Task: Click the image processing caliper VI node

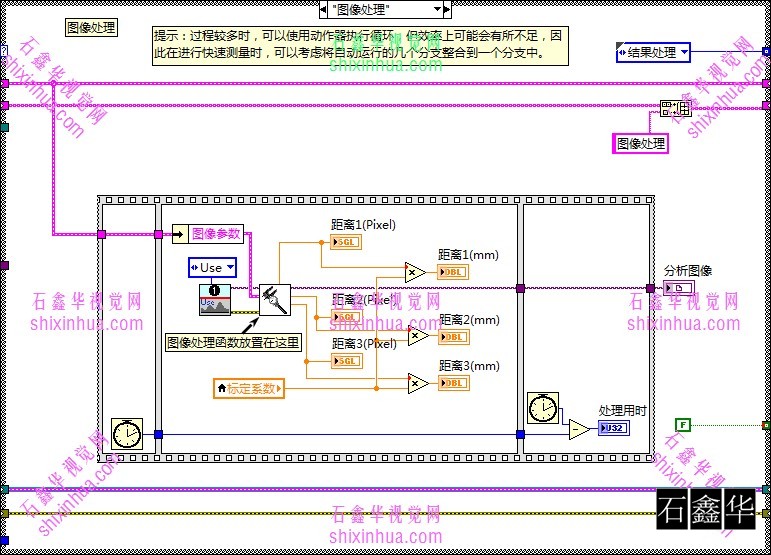Action: pyautogui.click(x=274, y=299)
